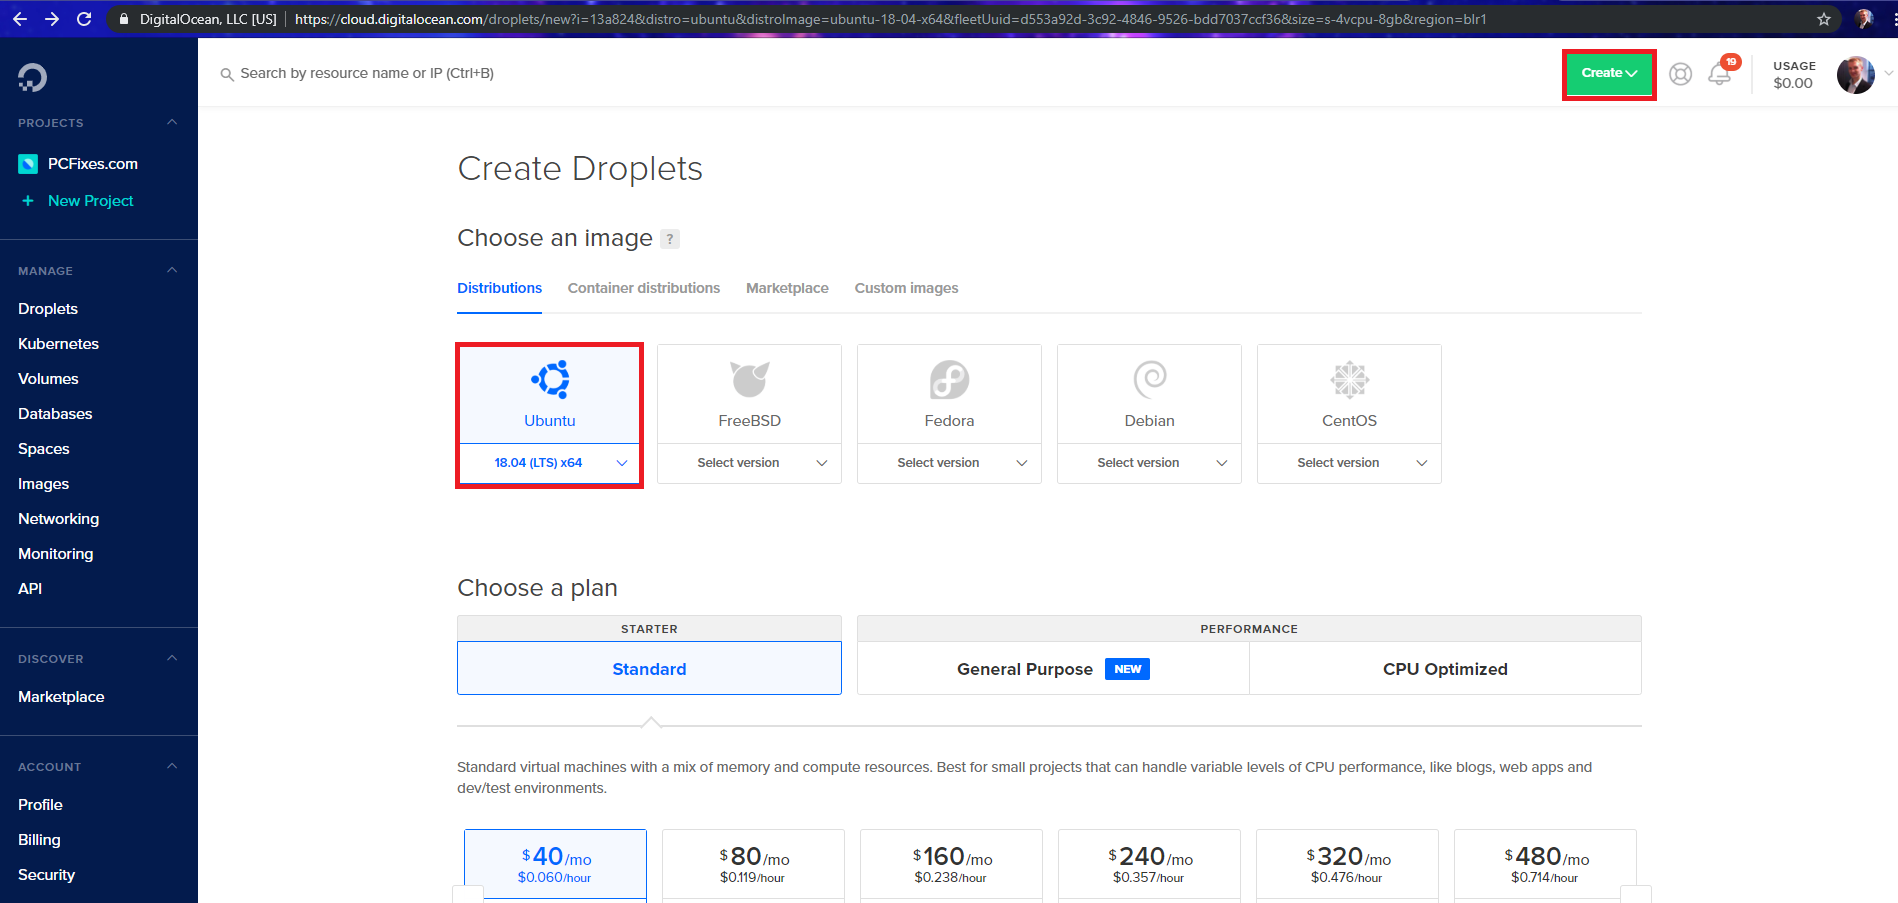This screenshot has height=903, width=1898.
Task: Collapse the PROJECTS sidebar section
Action: [172, 123]
